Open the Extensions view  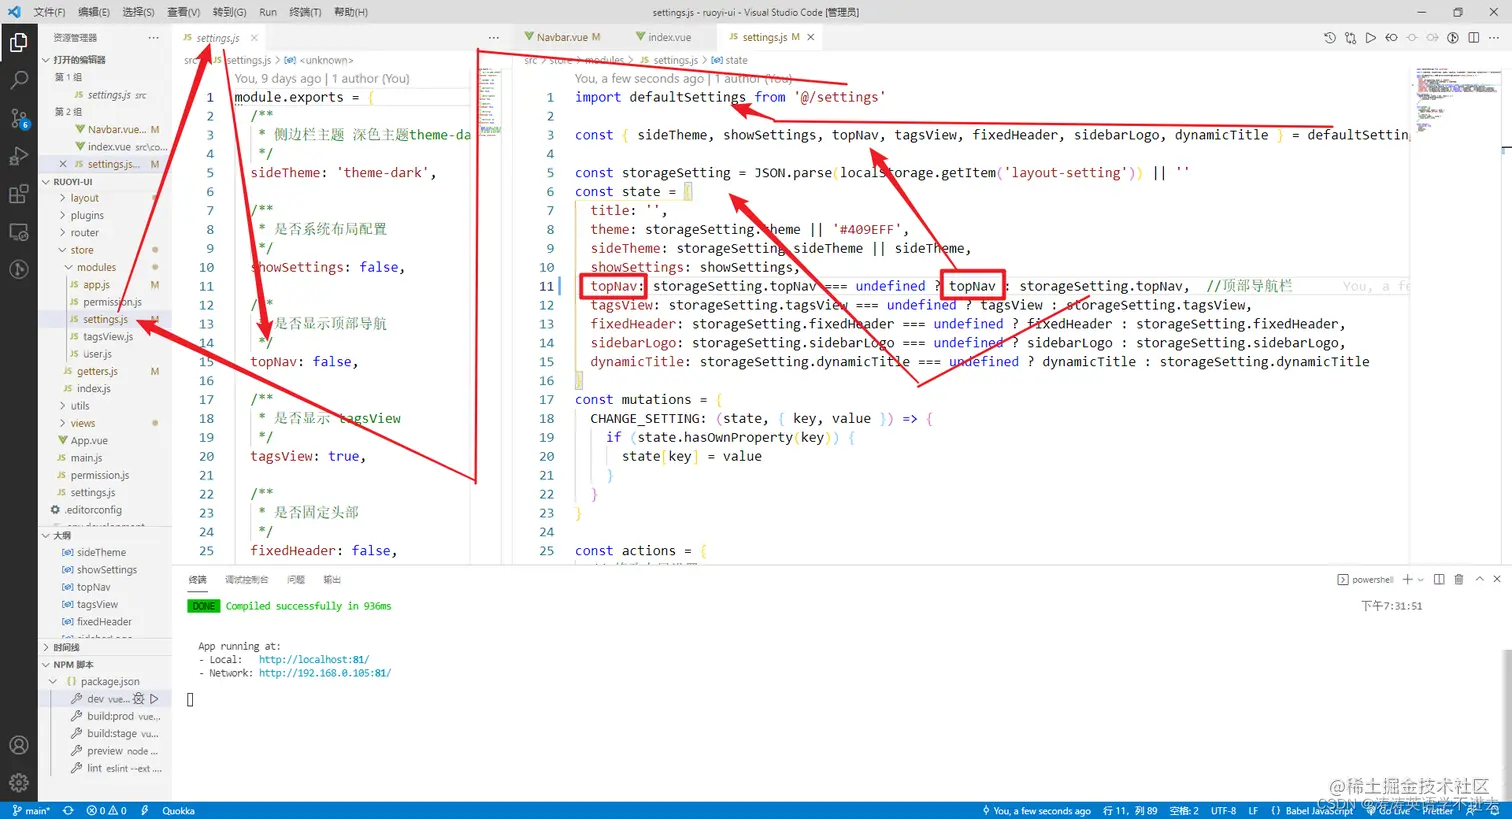point(18,194)
